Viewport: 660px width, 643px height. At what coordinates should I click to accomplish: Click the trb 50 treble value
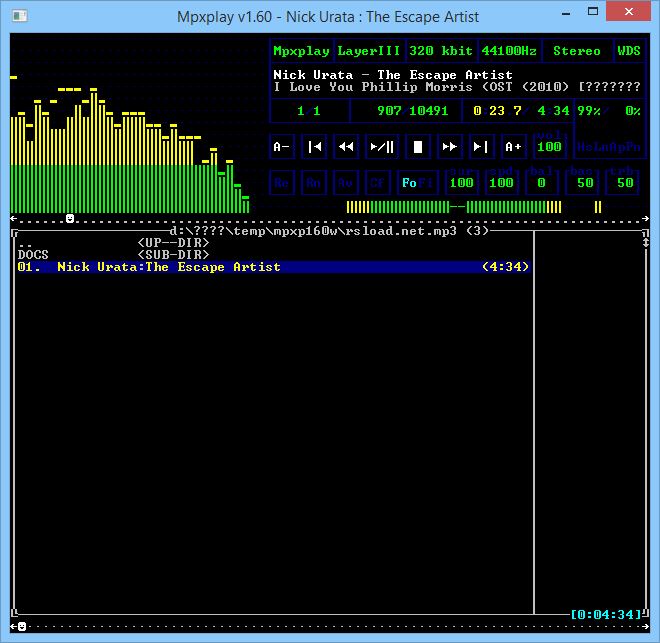pos(622,181)
